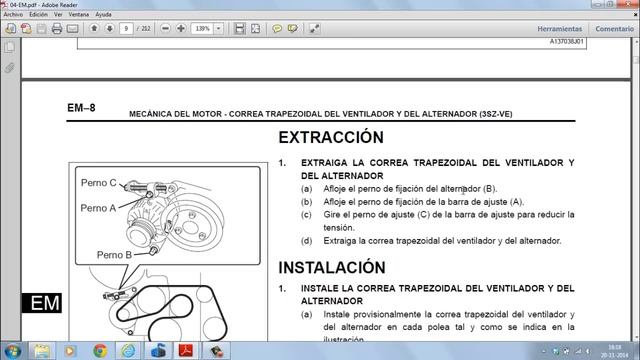Zoom in with plus button
The width and height of the screenshot is (640, 360).
181,29
